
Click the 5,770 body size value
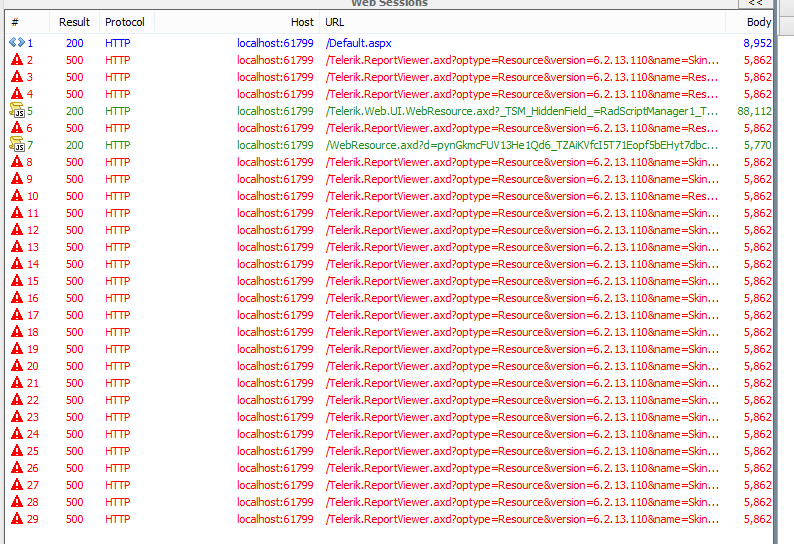pyautogui.click(x=757, y=145)
